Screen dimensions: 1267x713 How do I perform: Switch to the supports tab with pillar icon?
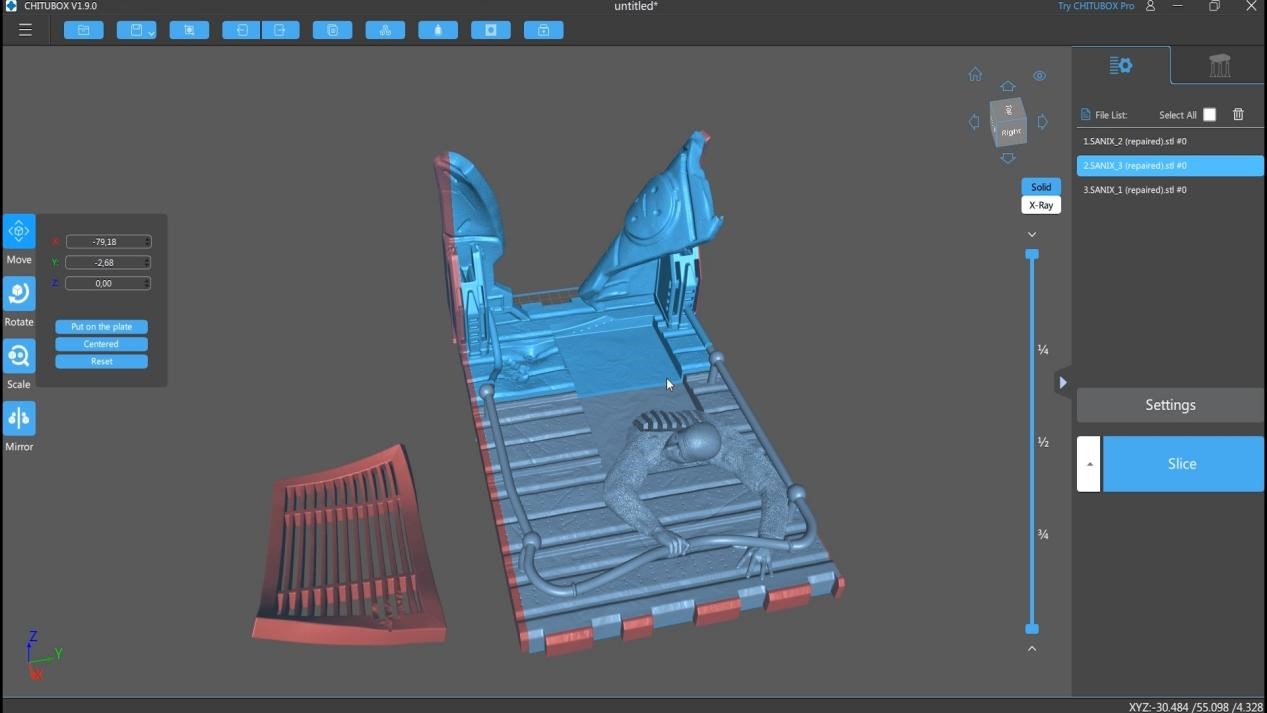click(1219, 66)
